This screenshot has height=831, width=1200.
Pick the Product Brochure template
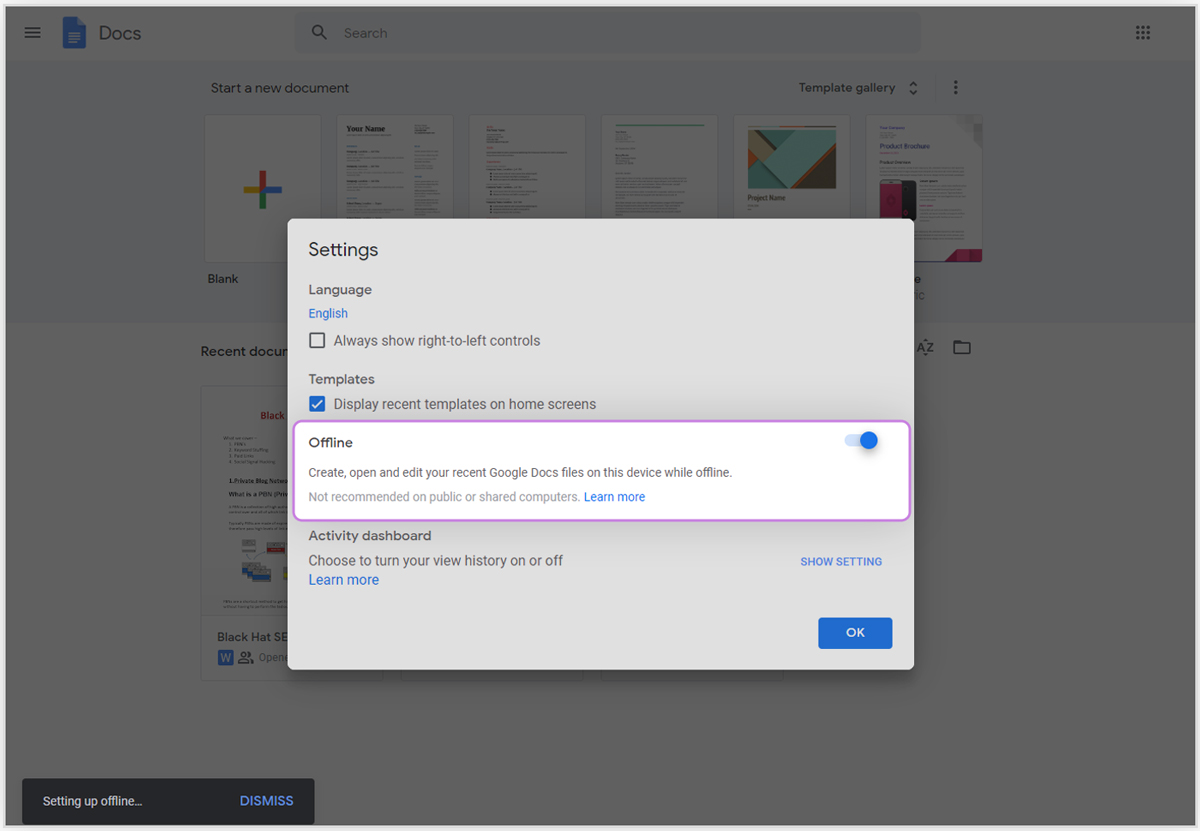coord(924,188)
